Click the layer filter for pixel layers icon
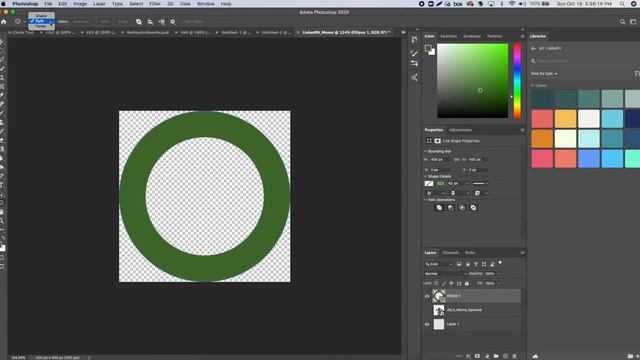Screen dimensions: 640x360 coord(459,264)
